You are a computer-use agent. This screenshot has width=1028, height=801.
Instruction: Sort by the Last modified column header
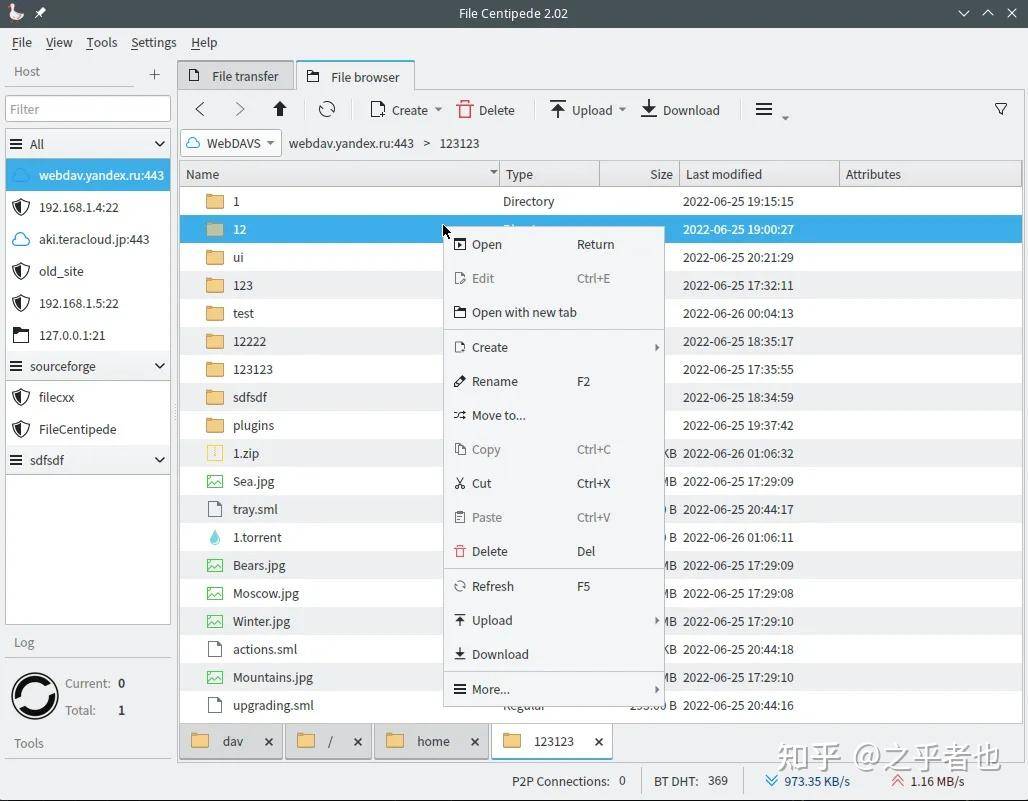[759, 174]
